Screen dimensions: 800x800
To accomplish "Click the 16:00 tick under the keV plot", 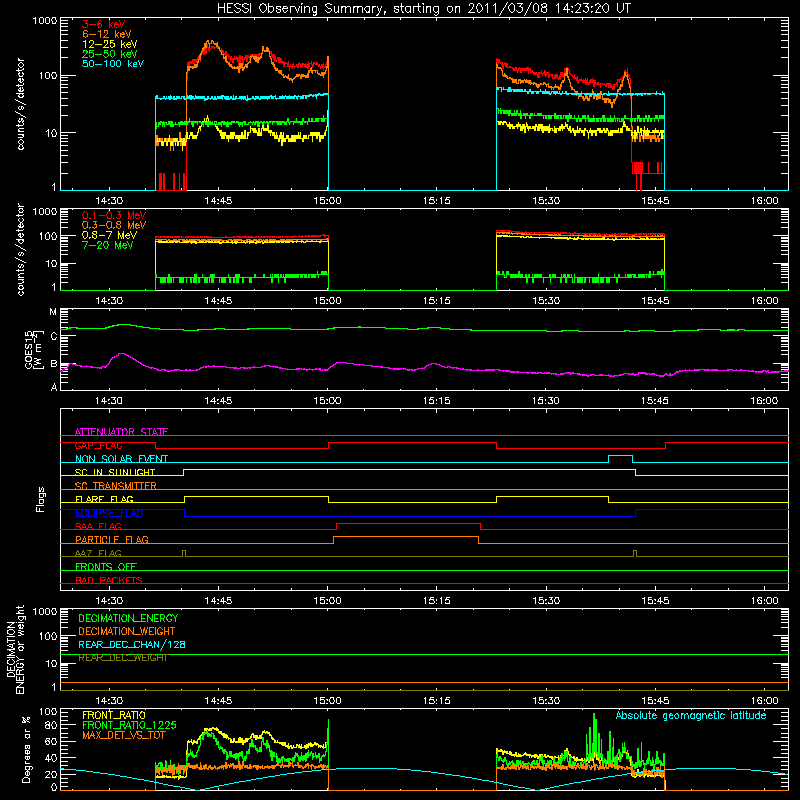I will pyautogui.click(x=764, y=201).
